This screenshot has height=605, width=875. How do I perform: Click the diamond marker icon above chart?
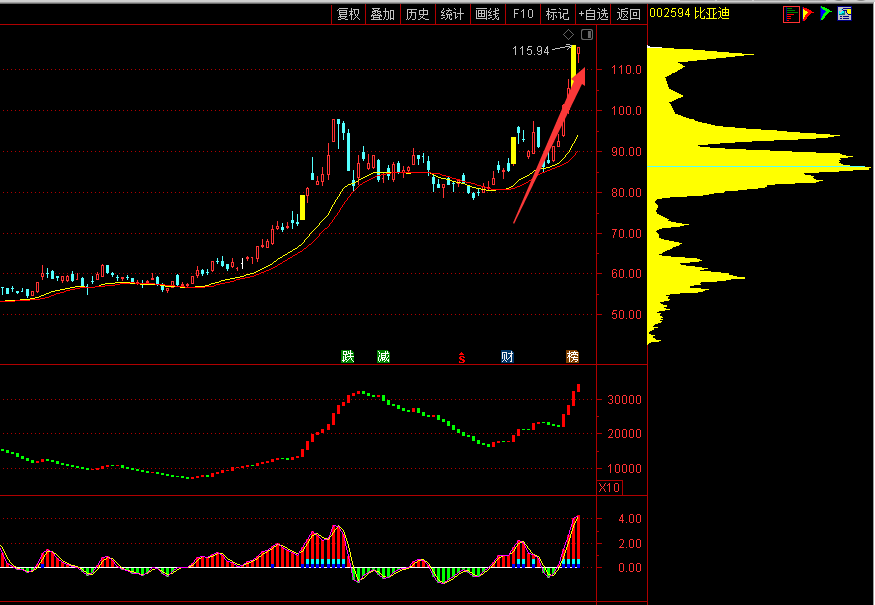click(568, 35)
